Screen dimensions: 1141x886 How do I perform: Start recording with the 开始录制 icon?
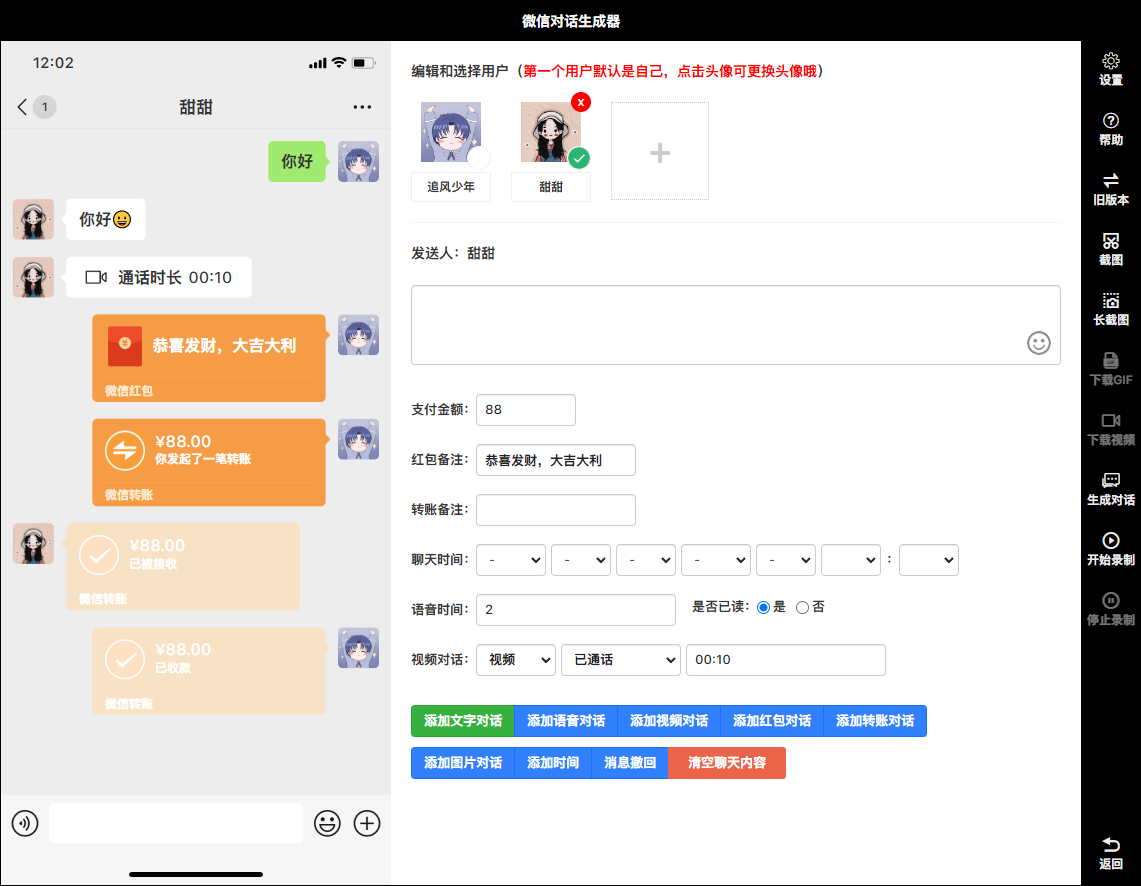1110,542
